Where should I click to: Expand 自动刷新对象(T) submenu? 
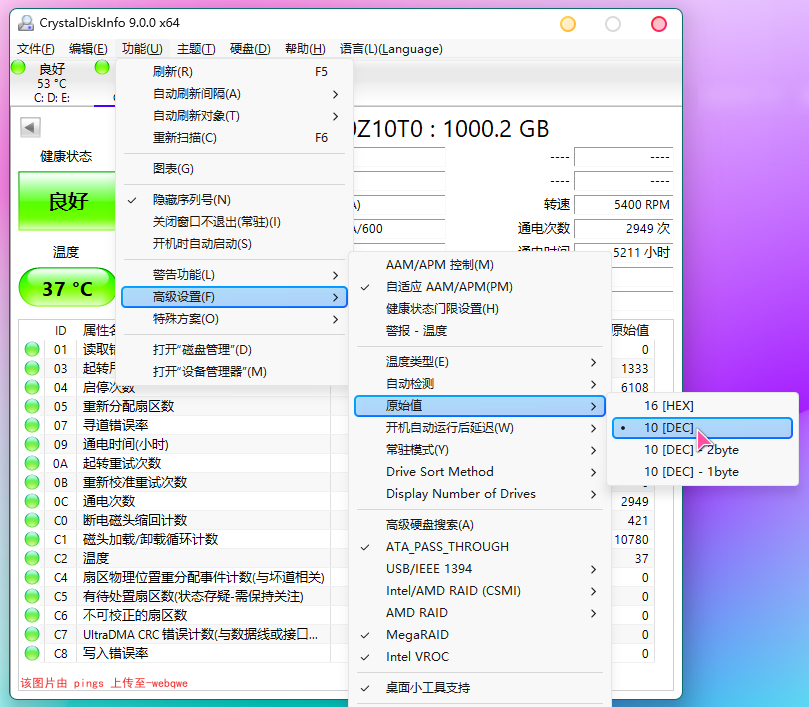pos(234,116)
